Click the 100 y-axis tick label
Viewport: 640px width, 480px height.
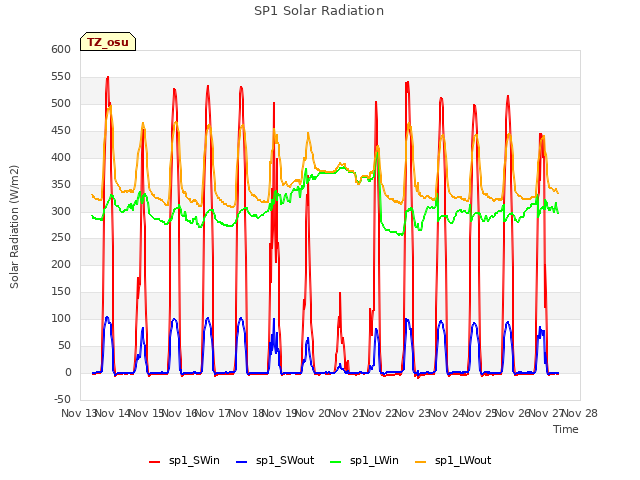(x=61, y=318)
